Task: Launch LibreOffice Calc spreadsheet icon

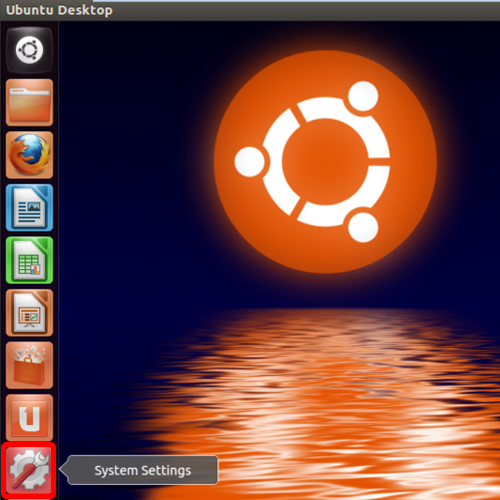Action: point(29,260)
